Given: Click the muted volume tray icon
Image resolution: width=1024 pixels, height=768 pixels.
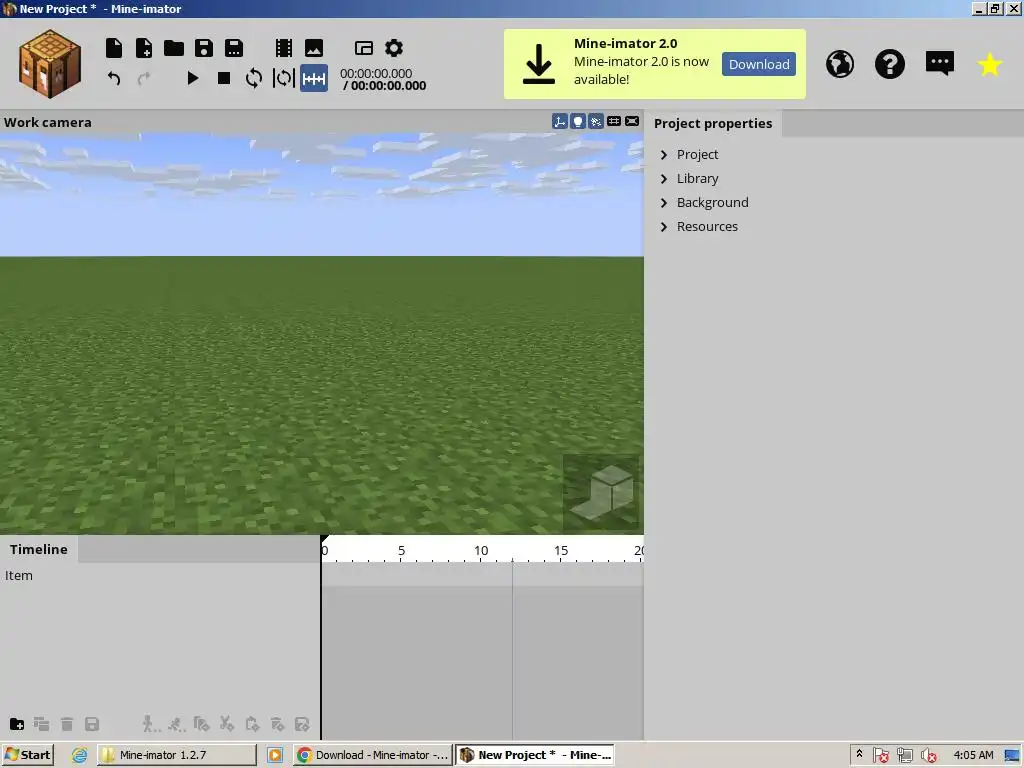Looking at the screenshot, I should point(929,756).
